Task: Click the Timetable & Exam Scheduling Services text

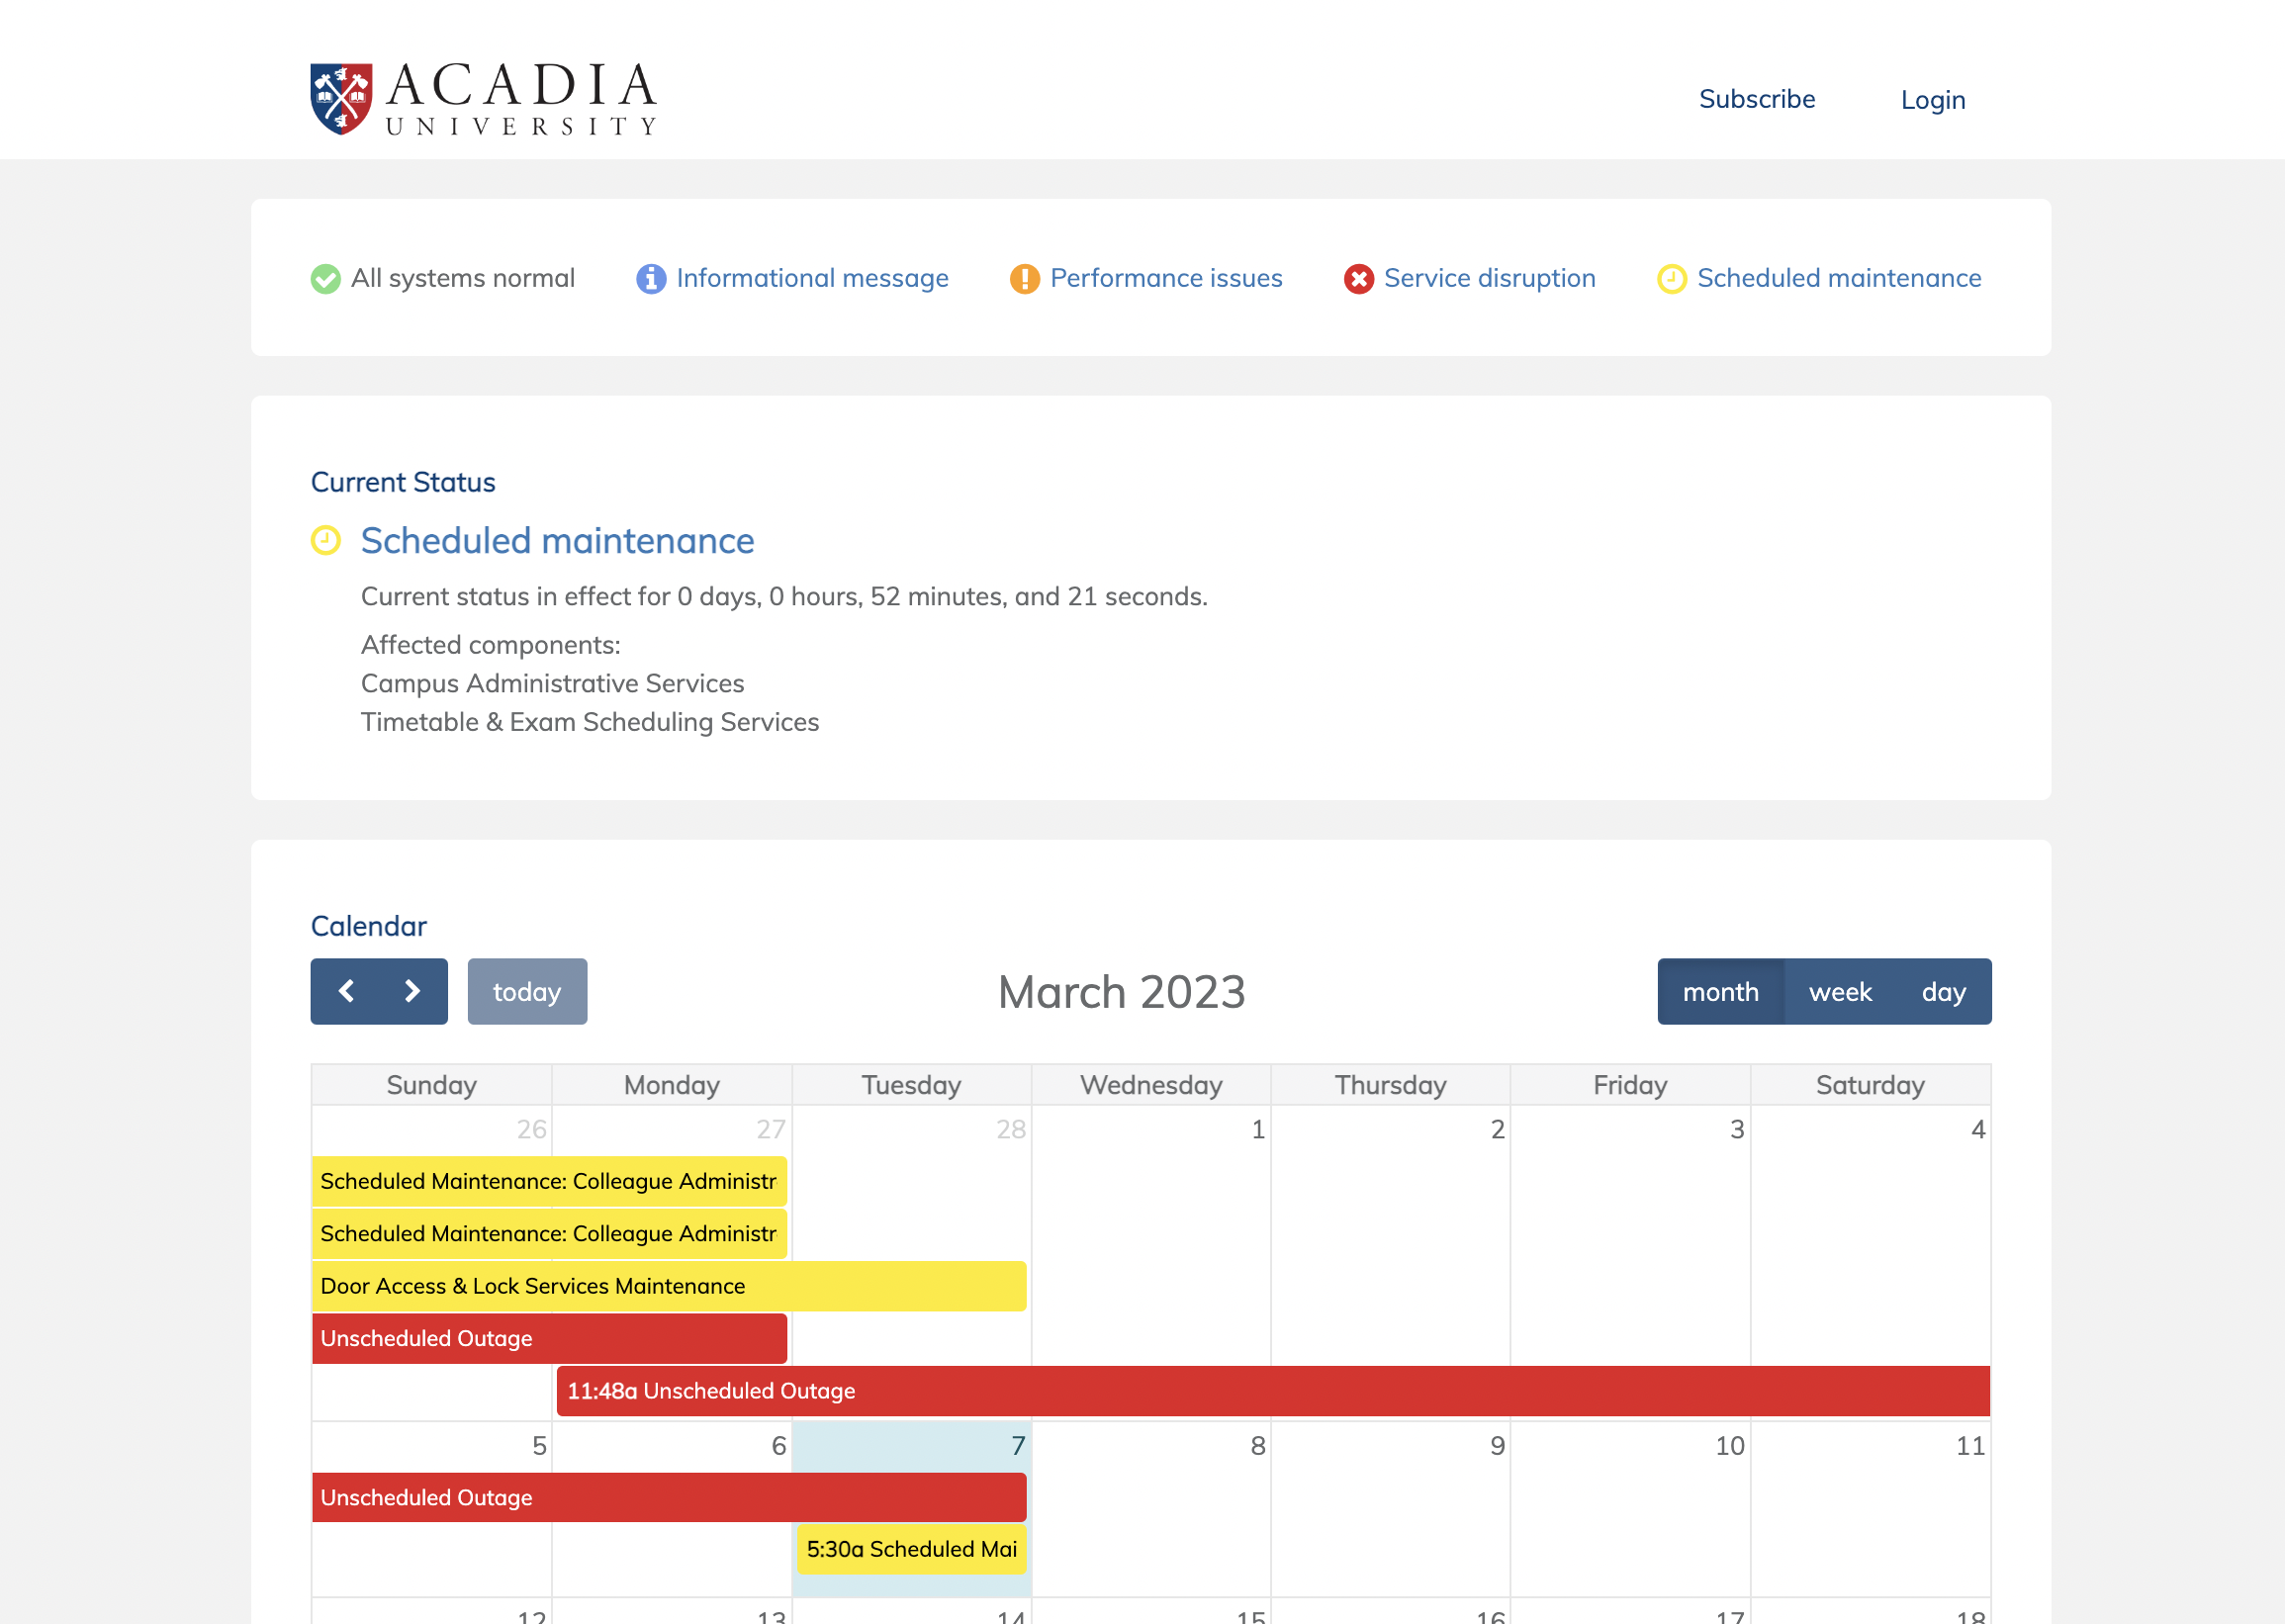Action: [590, 722]
